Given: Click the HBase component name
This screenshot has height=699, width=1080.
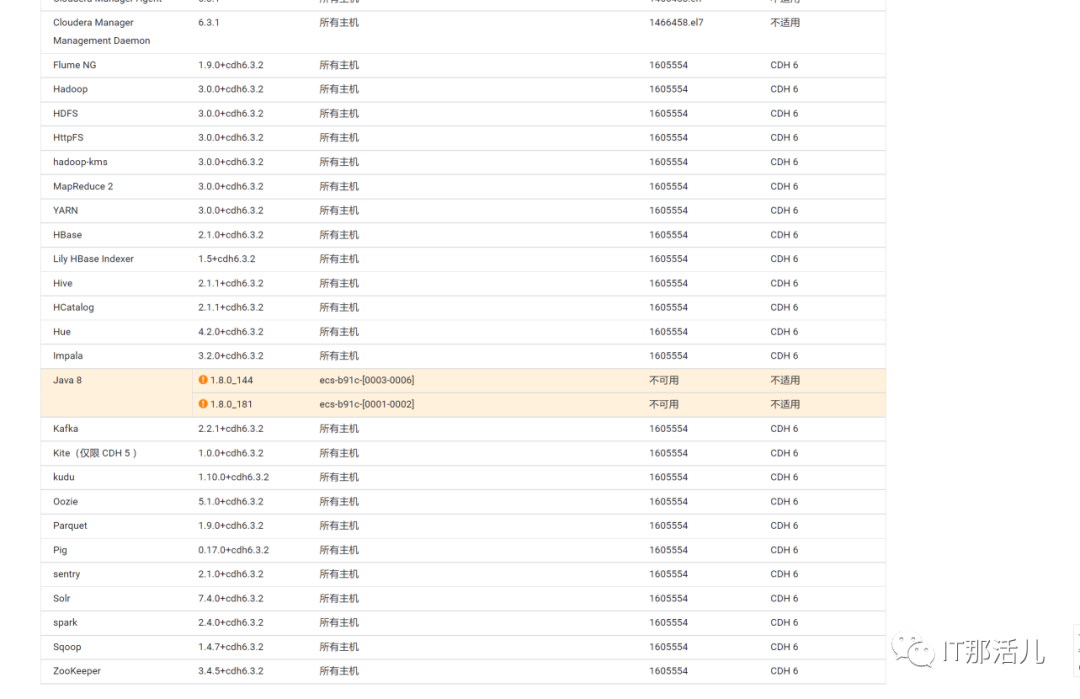Looking at the screenshot, I should [x=68, y=234].
